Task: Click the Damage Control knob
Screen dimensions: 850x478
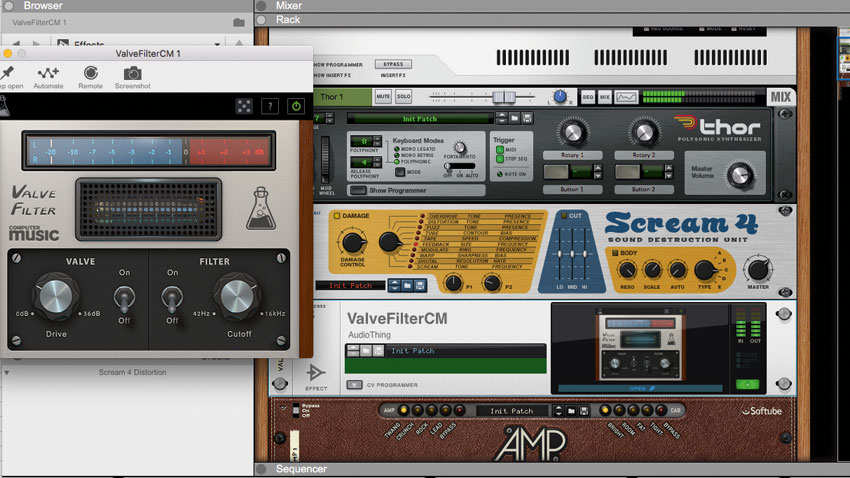Action: (352, 242)
